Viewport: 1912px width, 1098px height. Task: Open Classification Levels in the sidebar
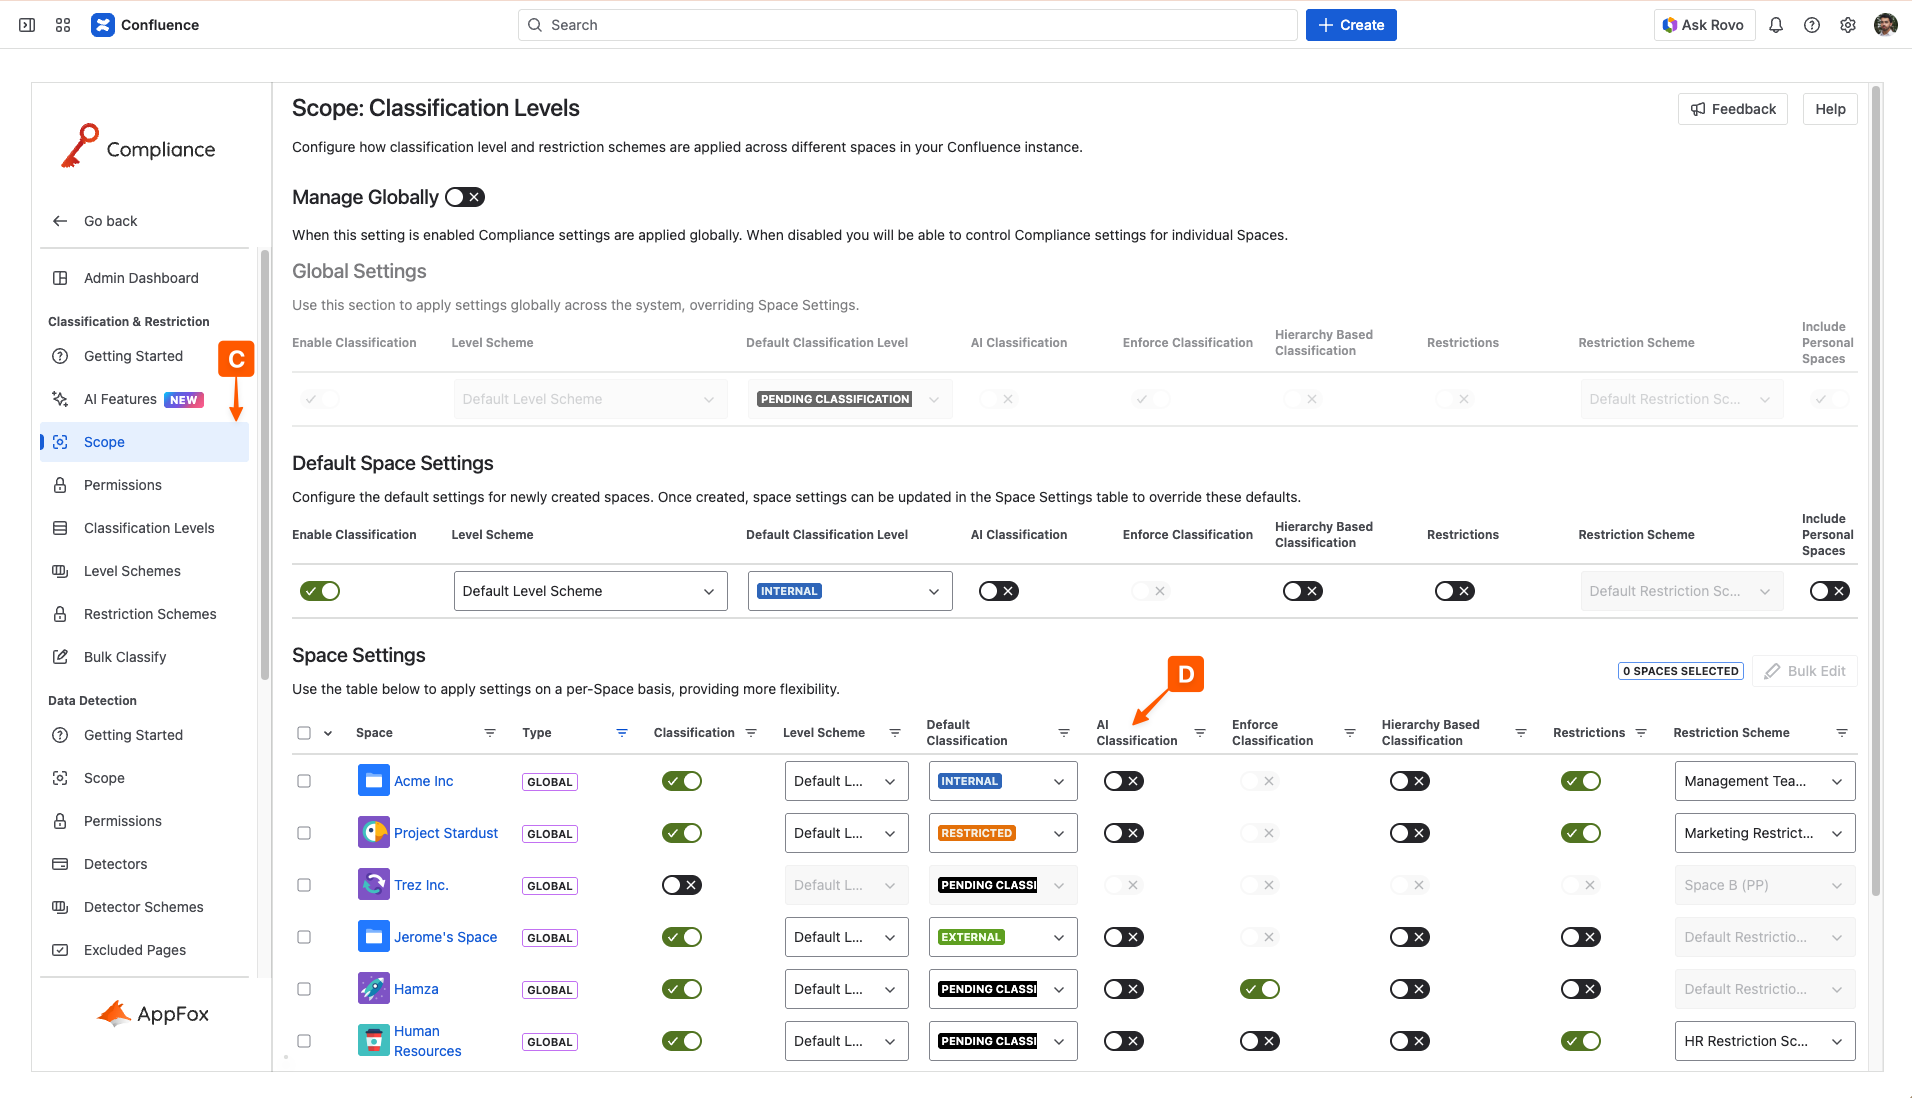click(149, 528)
